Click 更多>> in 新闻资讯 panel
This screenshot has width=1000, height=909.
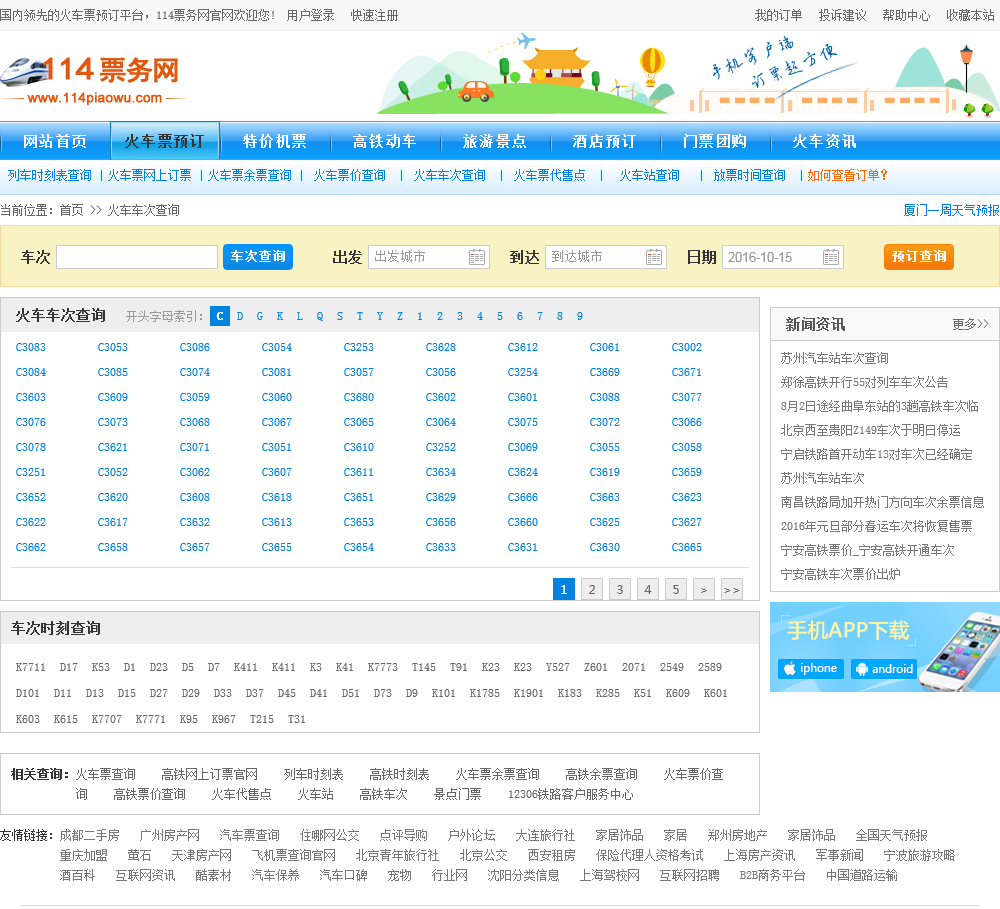click(970, 324)
